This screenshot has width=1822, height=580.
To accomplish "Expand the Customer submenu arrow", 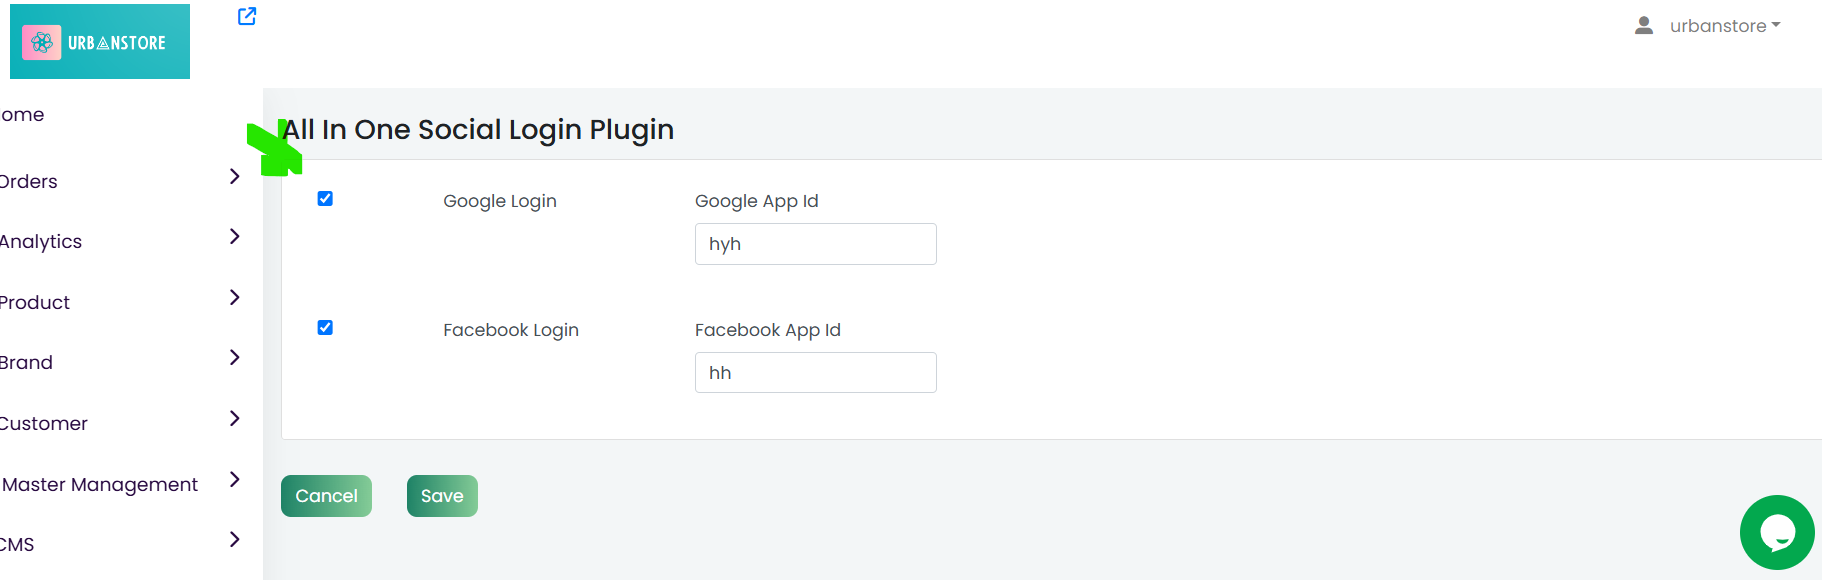I will (x=235, y=418).
